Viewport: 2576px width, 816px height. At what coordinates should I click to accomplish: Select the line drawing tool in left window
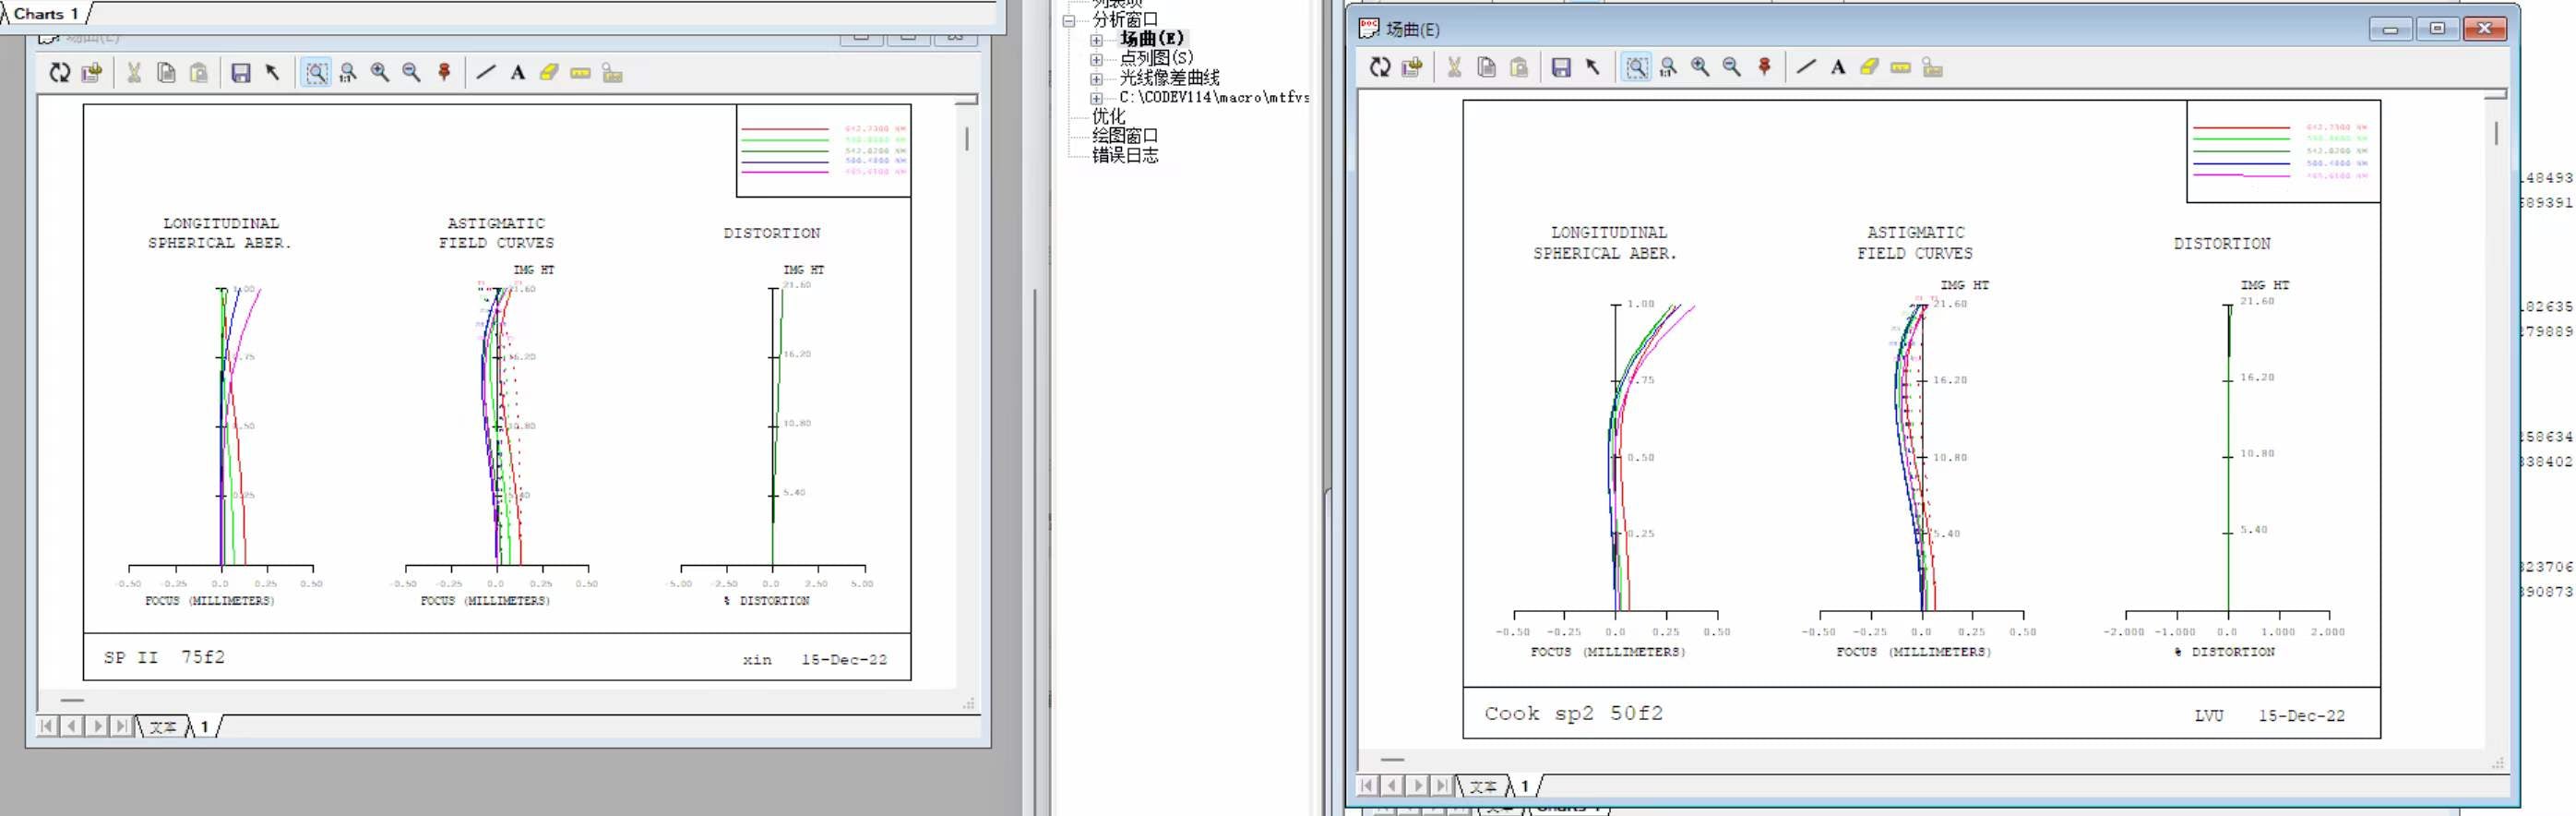coord(486,73)
